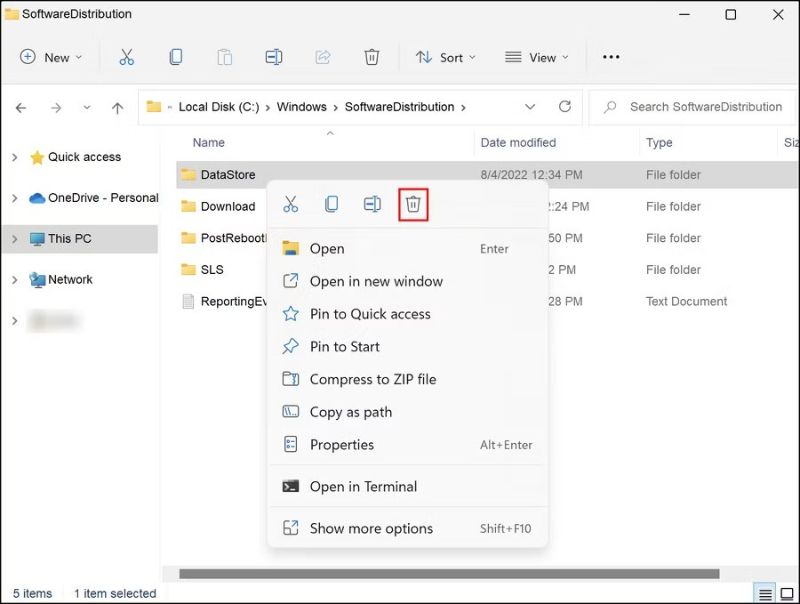Click the Cut scissors icon in context menu

point(291,205)
